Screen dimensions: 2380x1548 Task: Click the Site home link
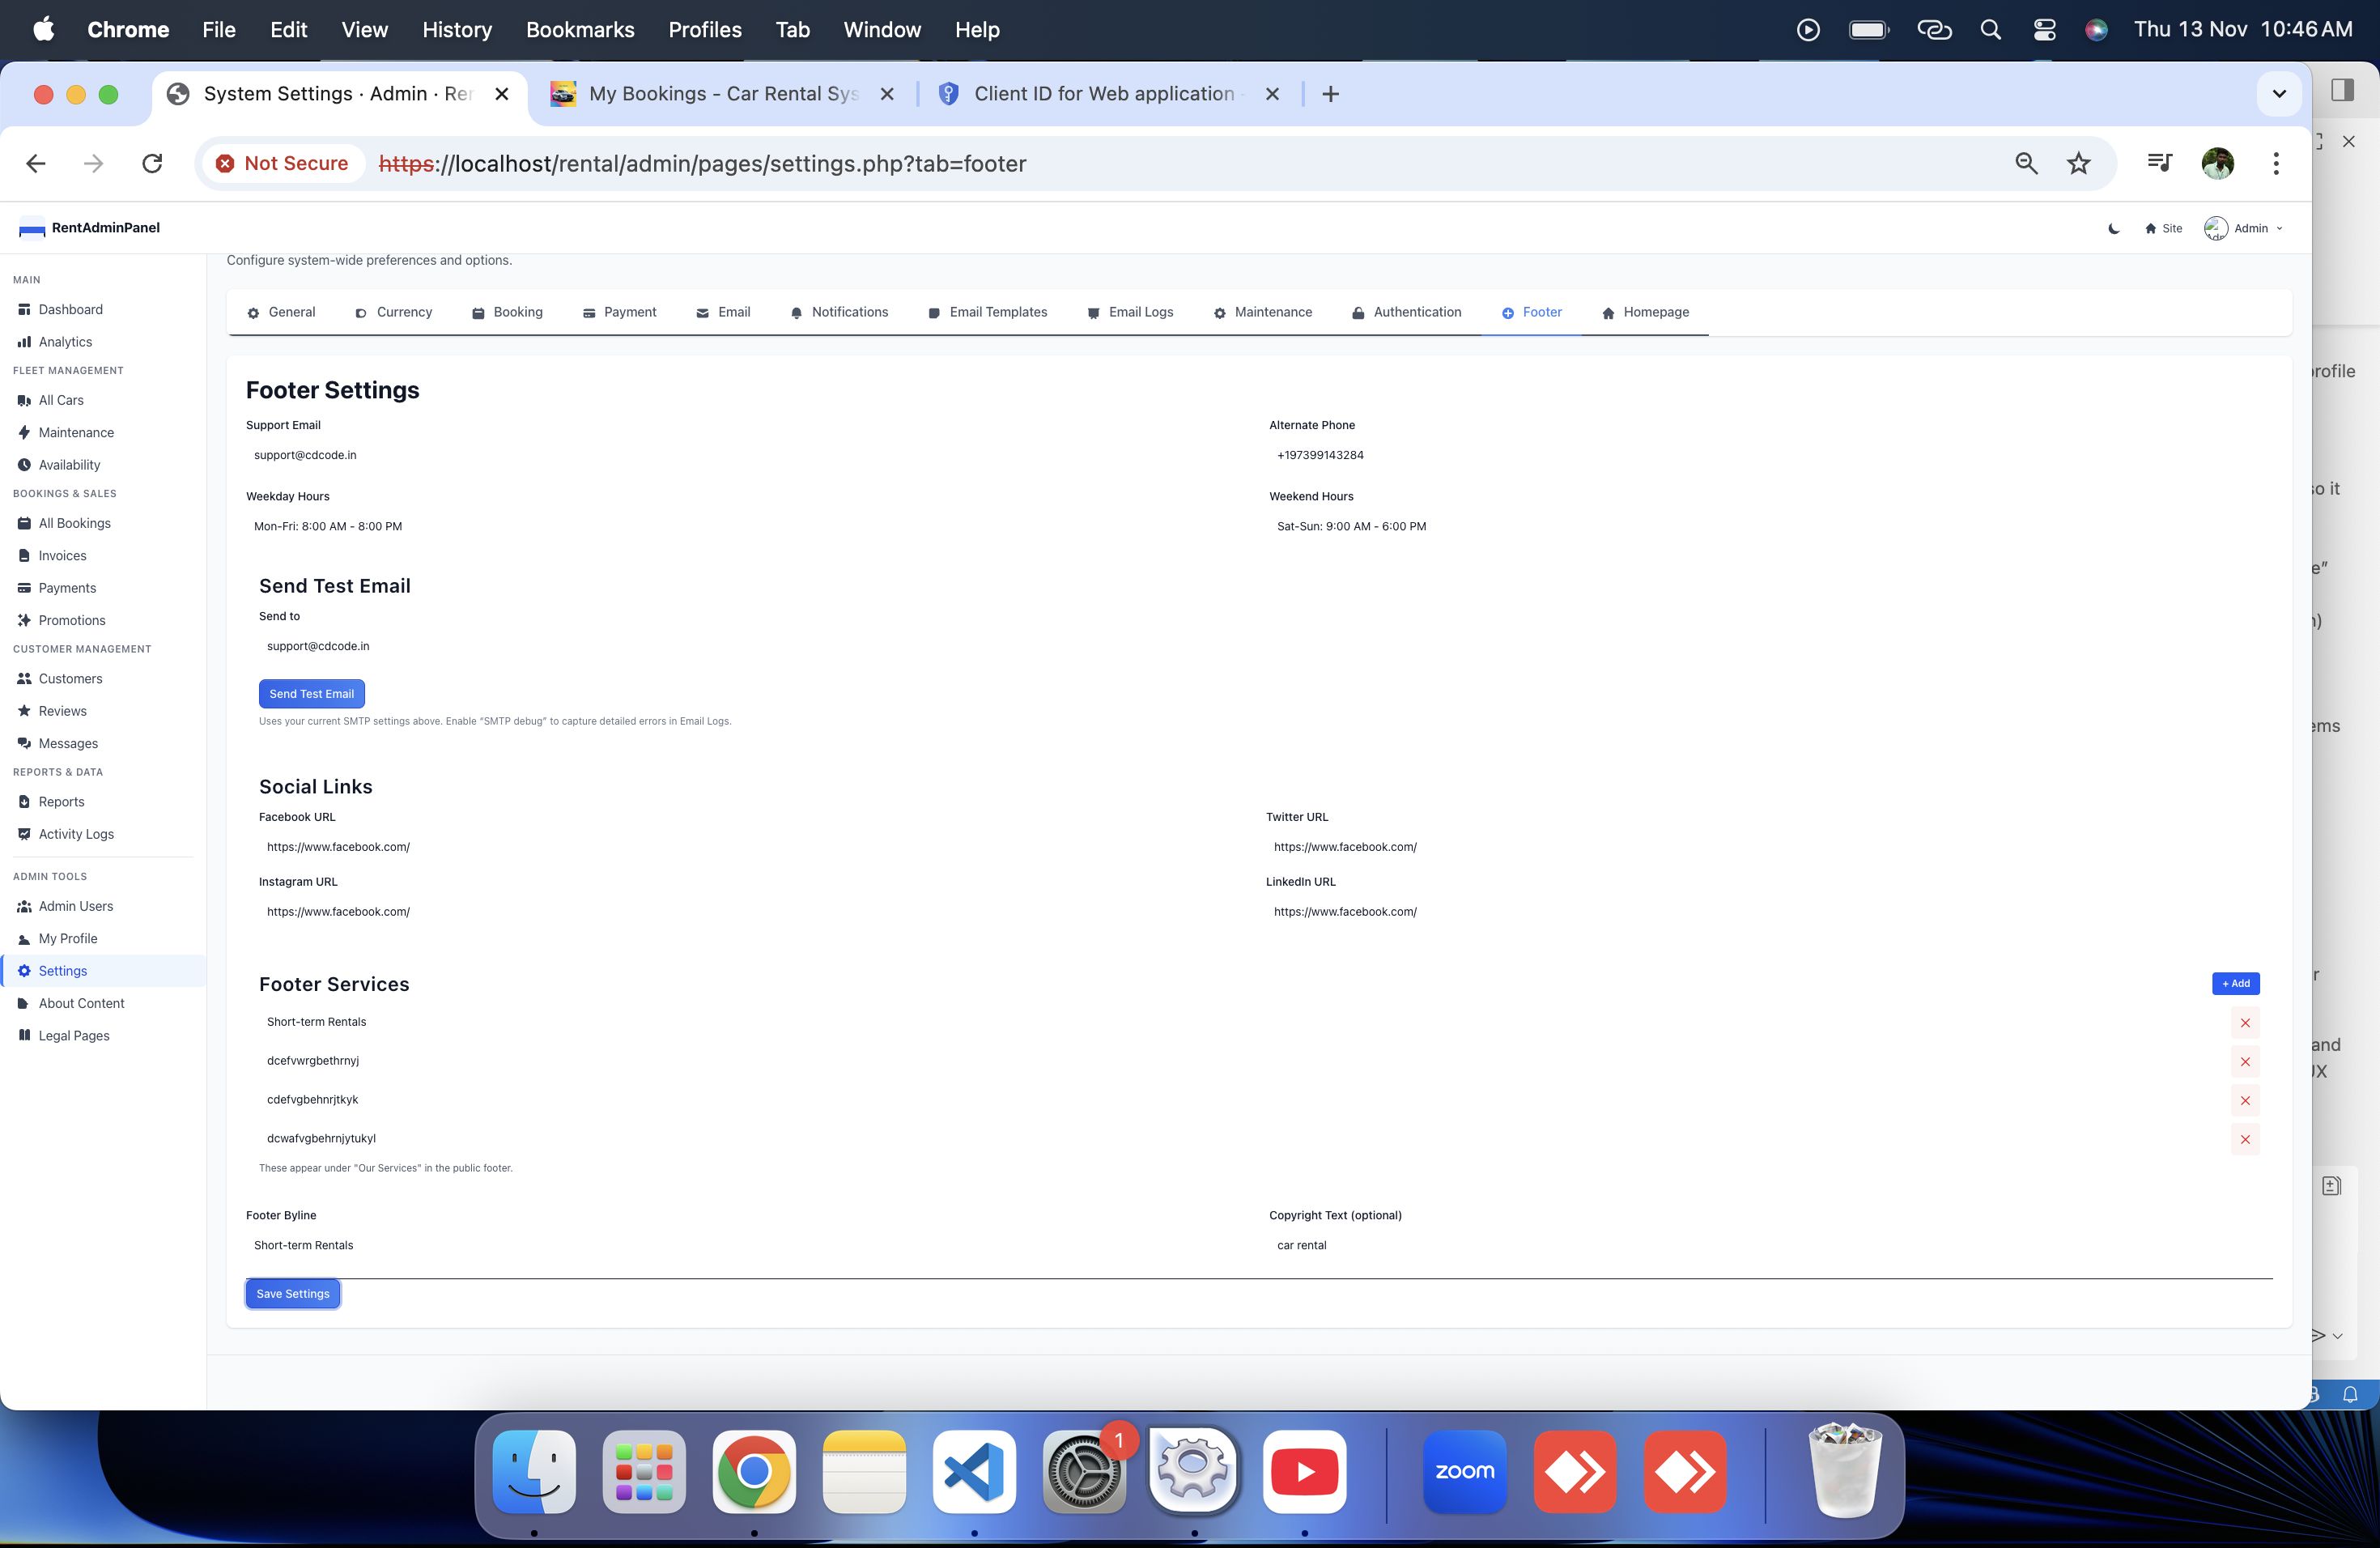pos(2163,228)
